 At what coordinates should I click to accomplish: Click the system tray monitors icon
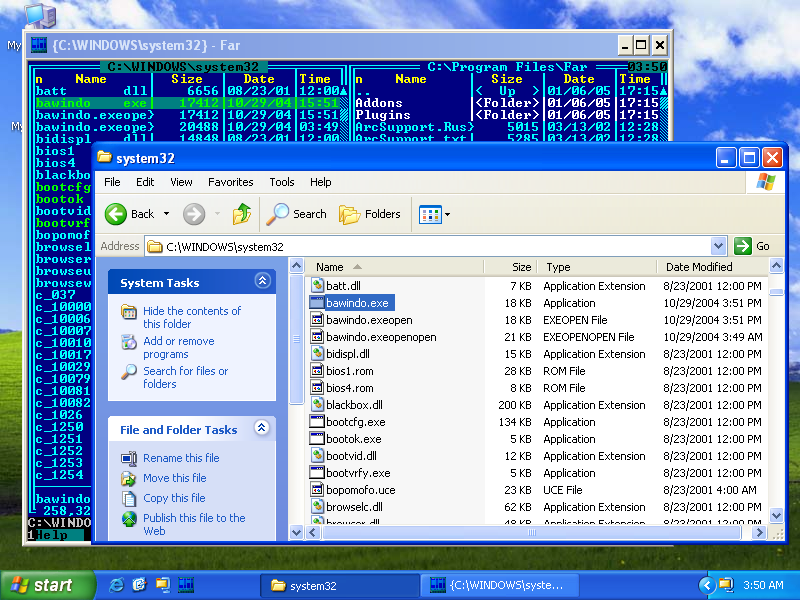click(726, 585)
